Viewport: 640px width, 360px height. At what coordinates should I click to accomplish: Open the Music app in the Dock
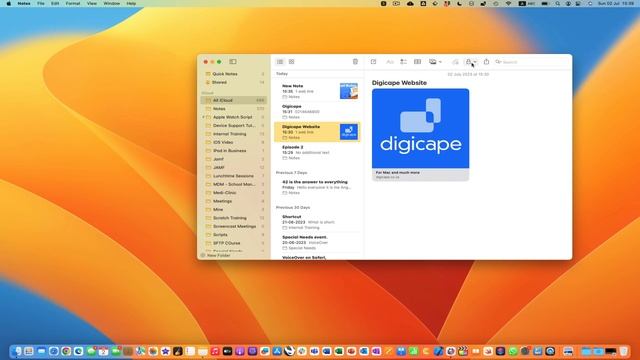[215, 351]
